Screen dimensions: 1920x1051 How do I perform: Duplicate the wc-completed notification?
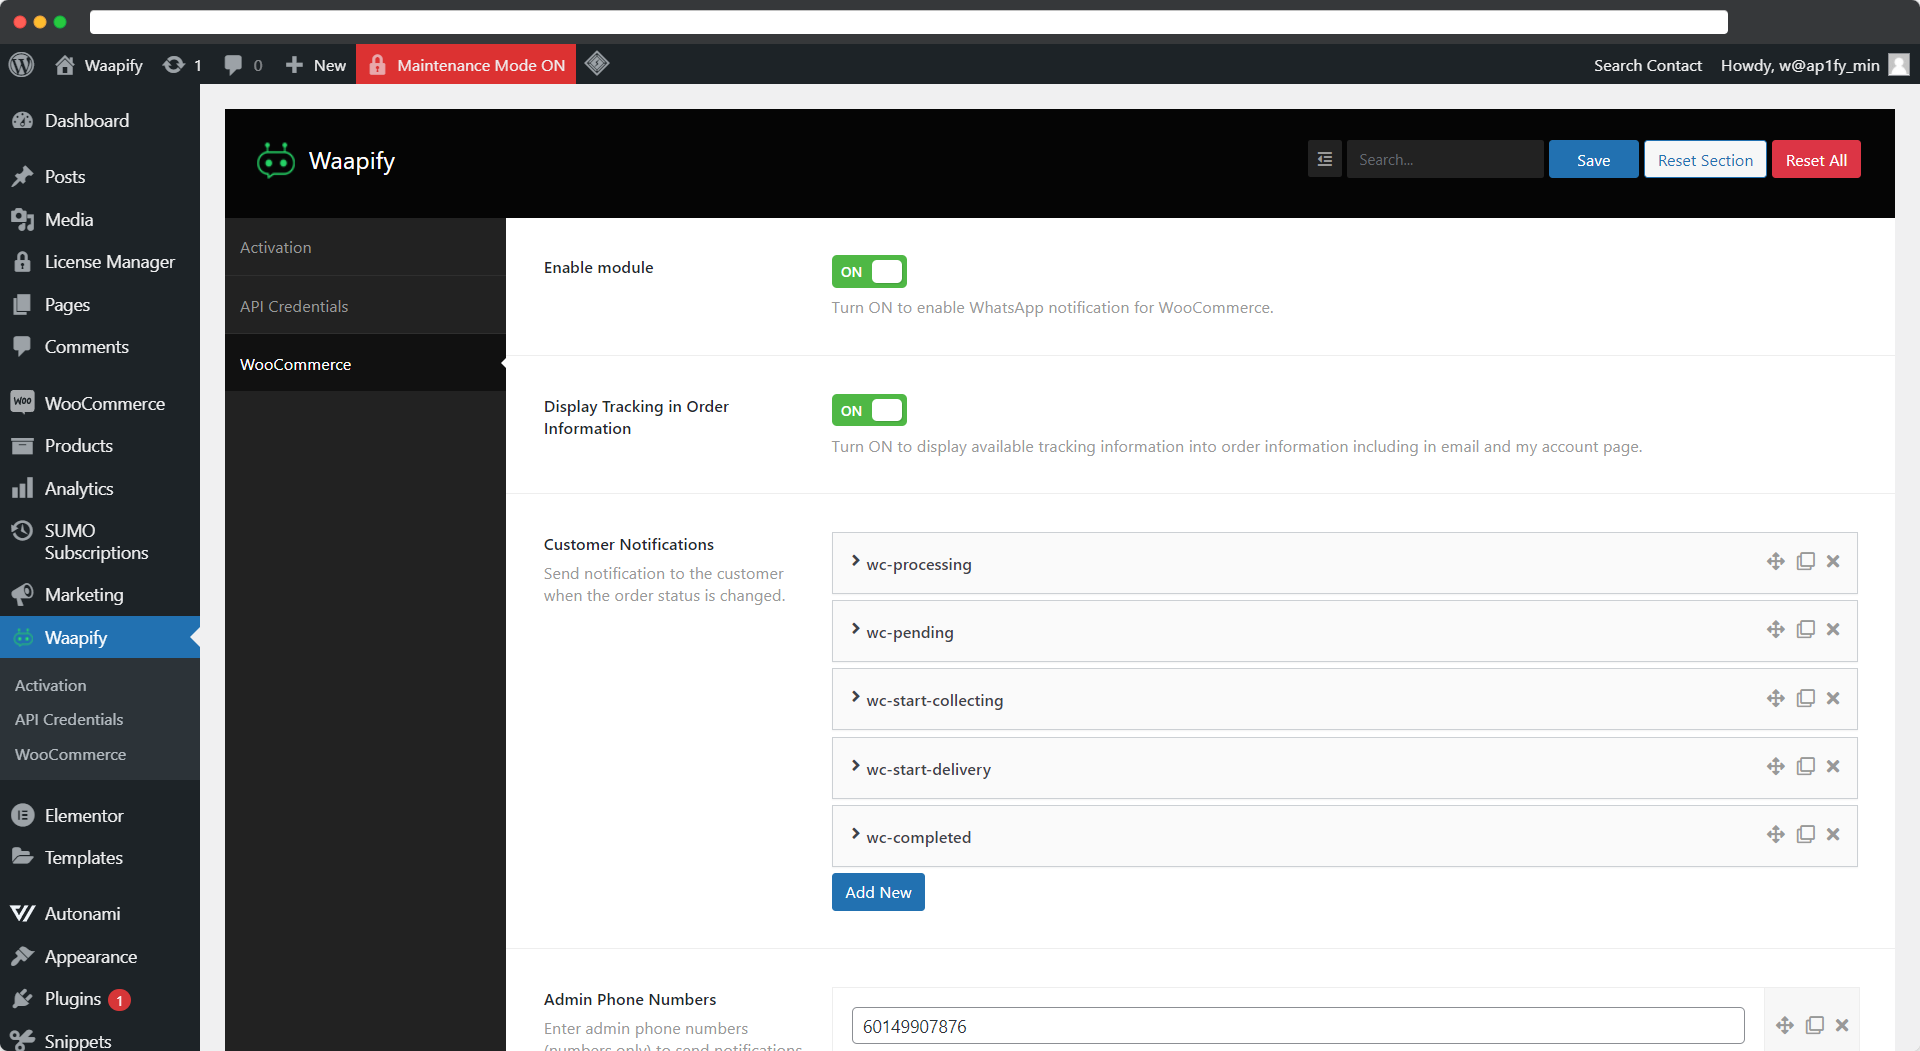(1806, 835)
